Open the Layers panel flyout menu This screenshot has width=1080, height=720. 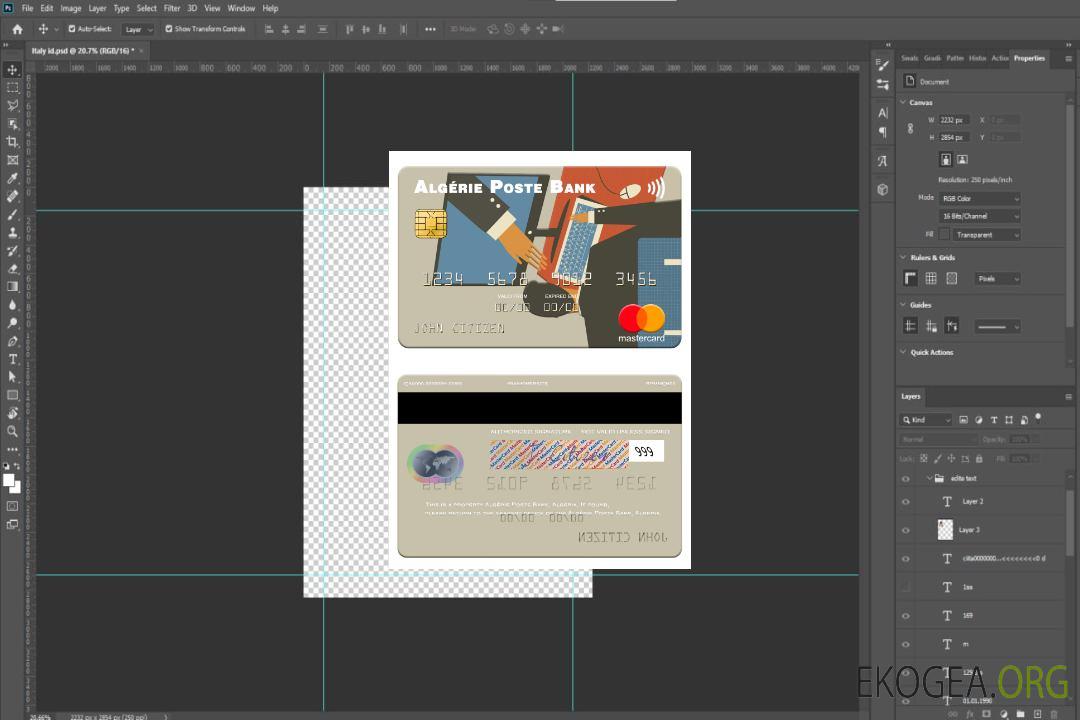click(x=1068, y=397)
